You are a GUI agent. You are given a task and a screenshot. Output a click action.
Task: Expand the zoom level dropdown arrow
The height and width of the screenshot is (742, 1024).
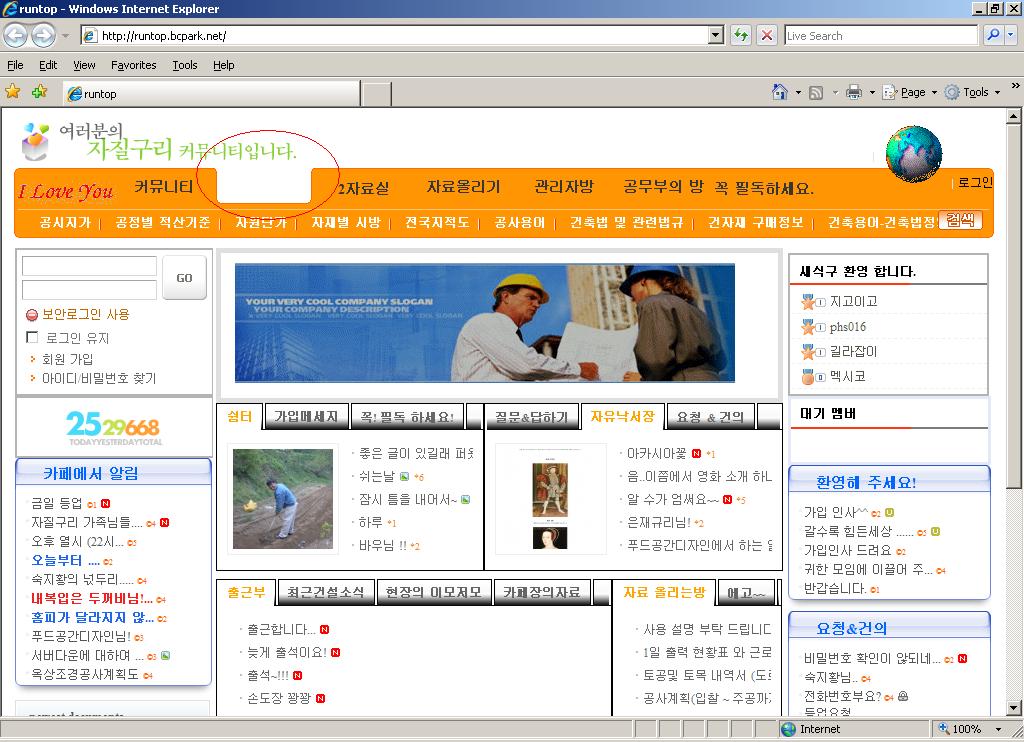(x=999, y=729)
